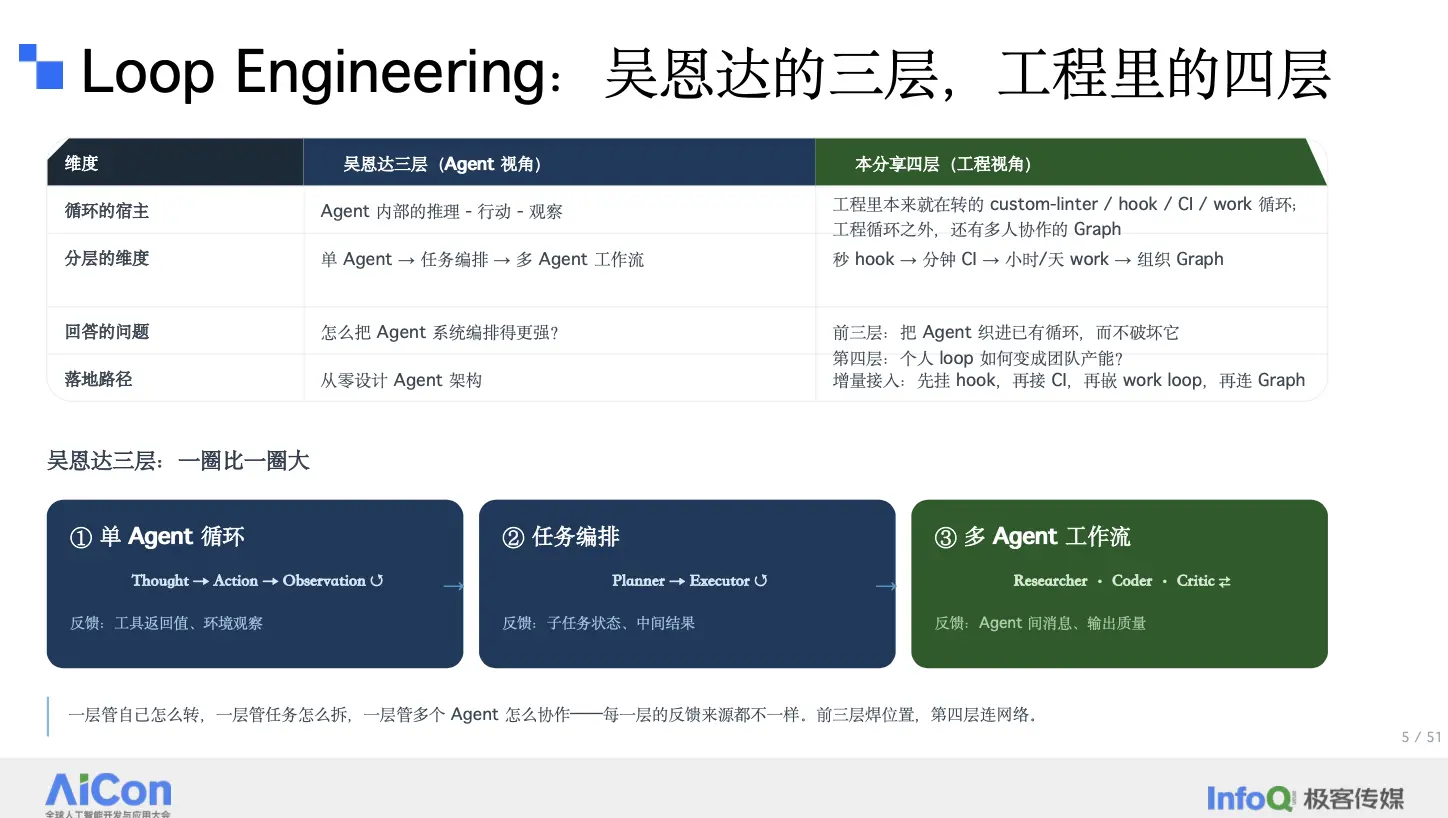Click the blue square logo beside the title
Screen dimensions: 1448x818
click(x=41, y=66)
